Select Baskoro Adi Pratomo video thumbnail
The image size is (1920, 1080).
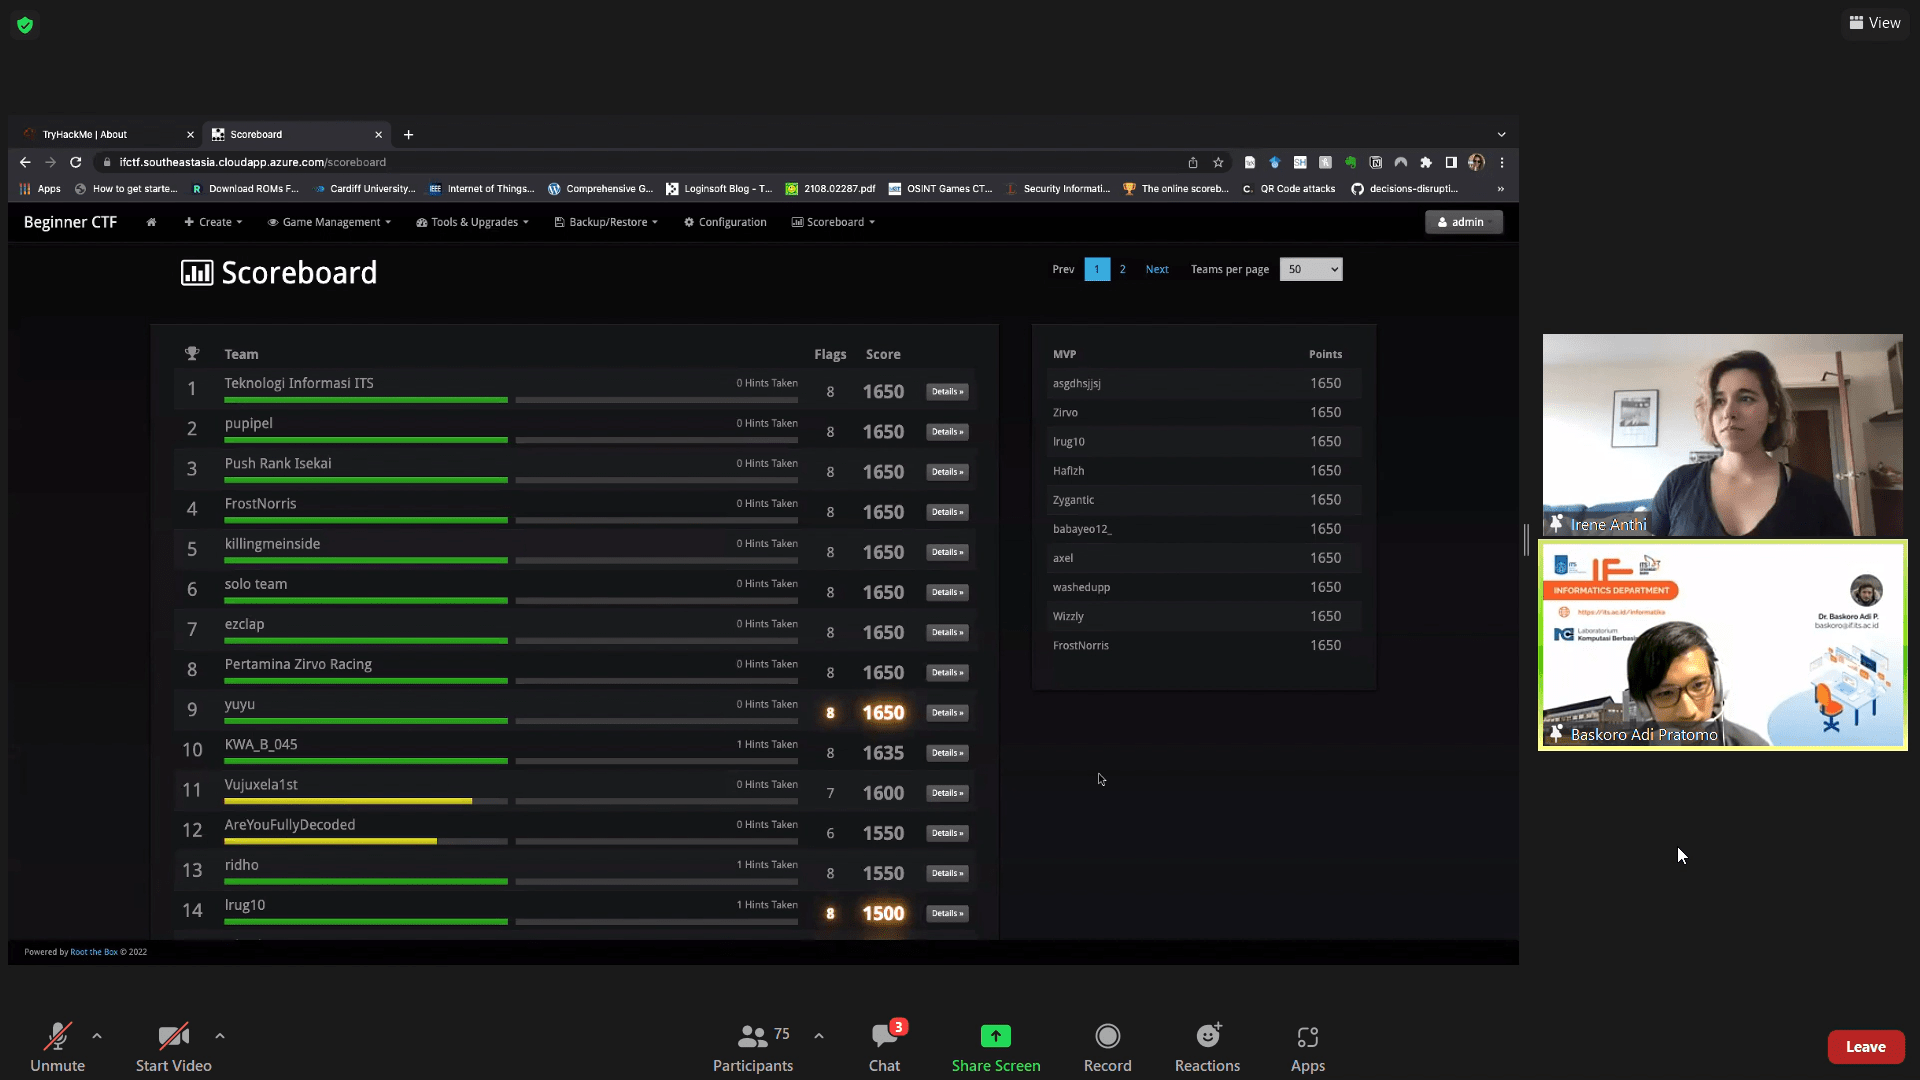pos(1722,645)
